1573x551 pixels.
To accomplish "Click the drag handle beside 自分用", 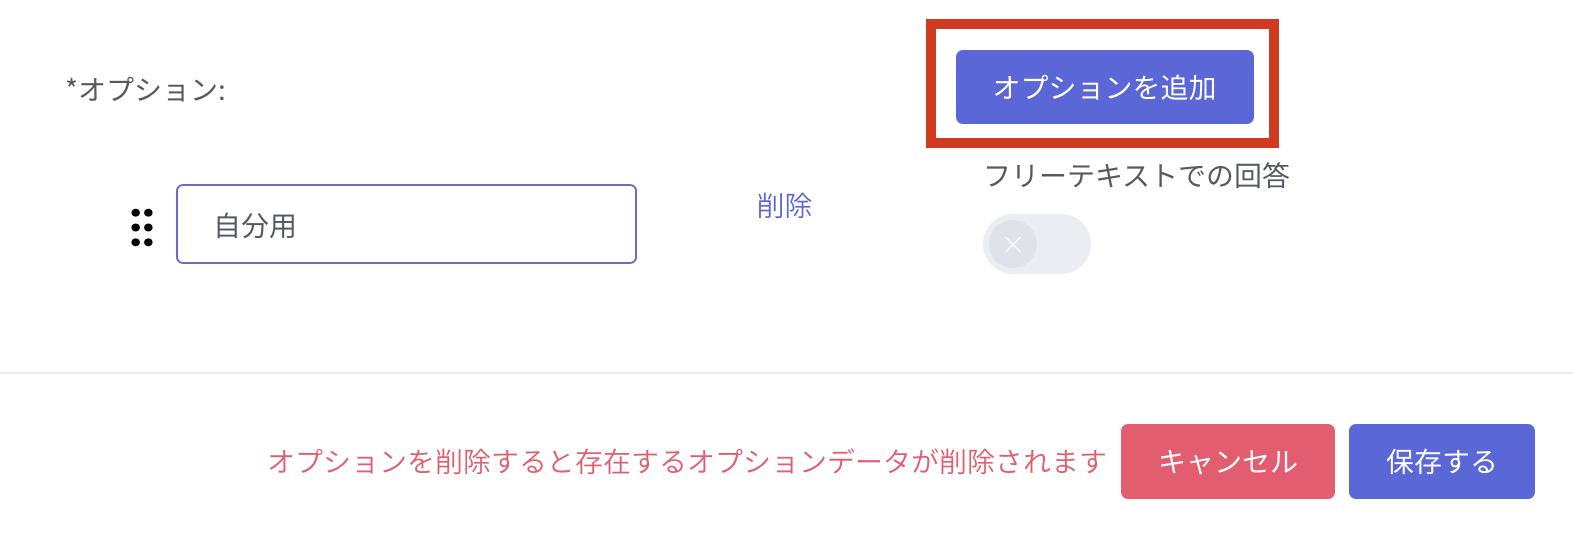I will click(142, 227).
